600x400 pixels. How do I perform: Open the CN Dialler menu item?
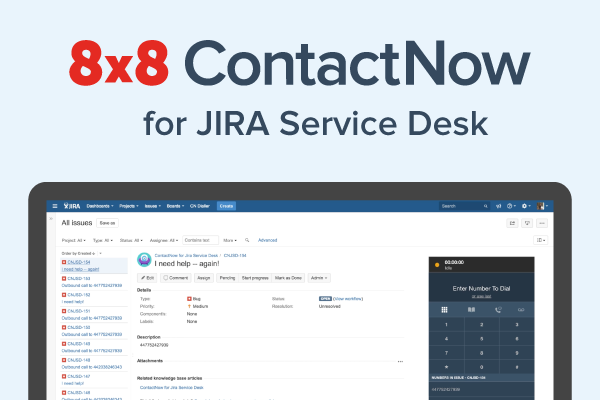[200, 206]
